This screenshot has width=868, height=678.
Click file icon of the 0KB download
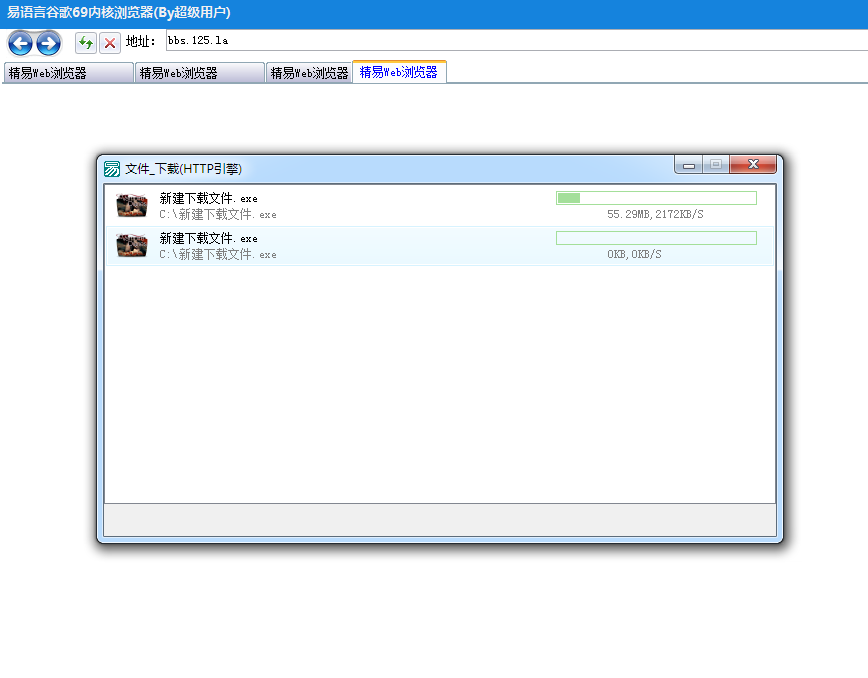click(132, 245)
